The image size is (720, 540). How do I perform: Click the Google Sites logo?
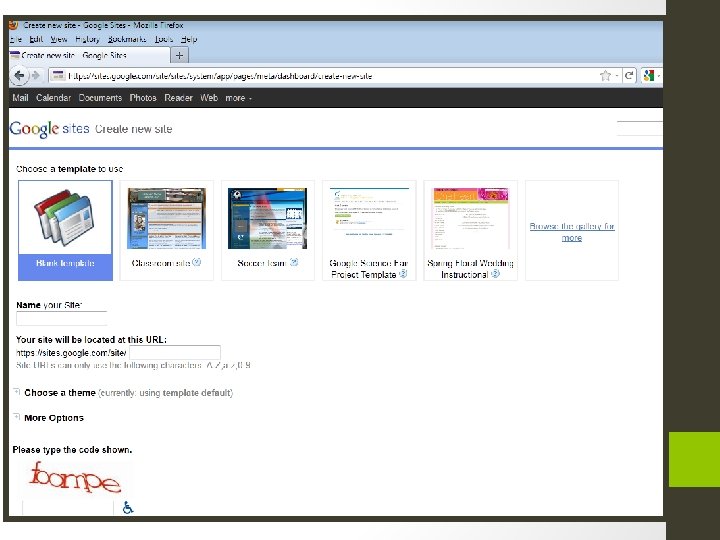tap(49, 129)
